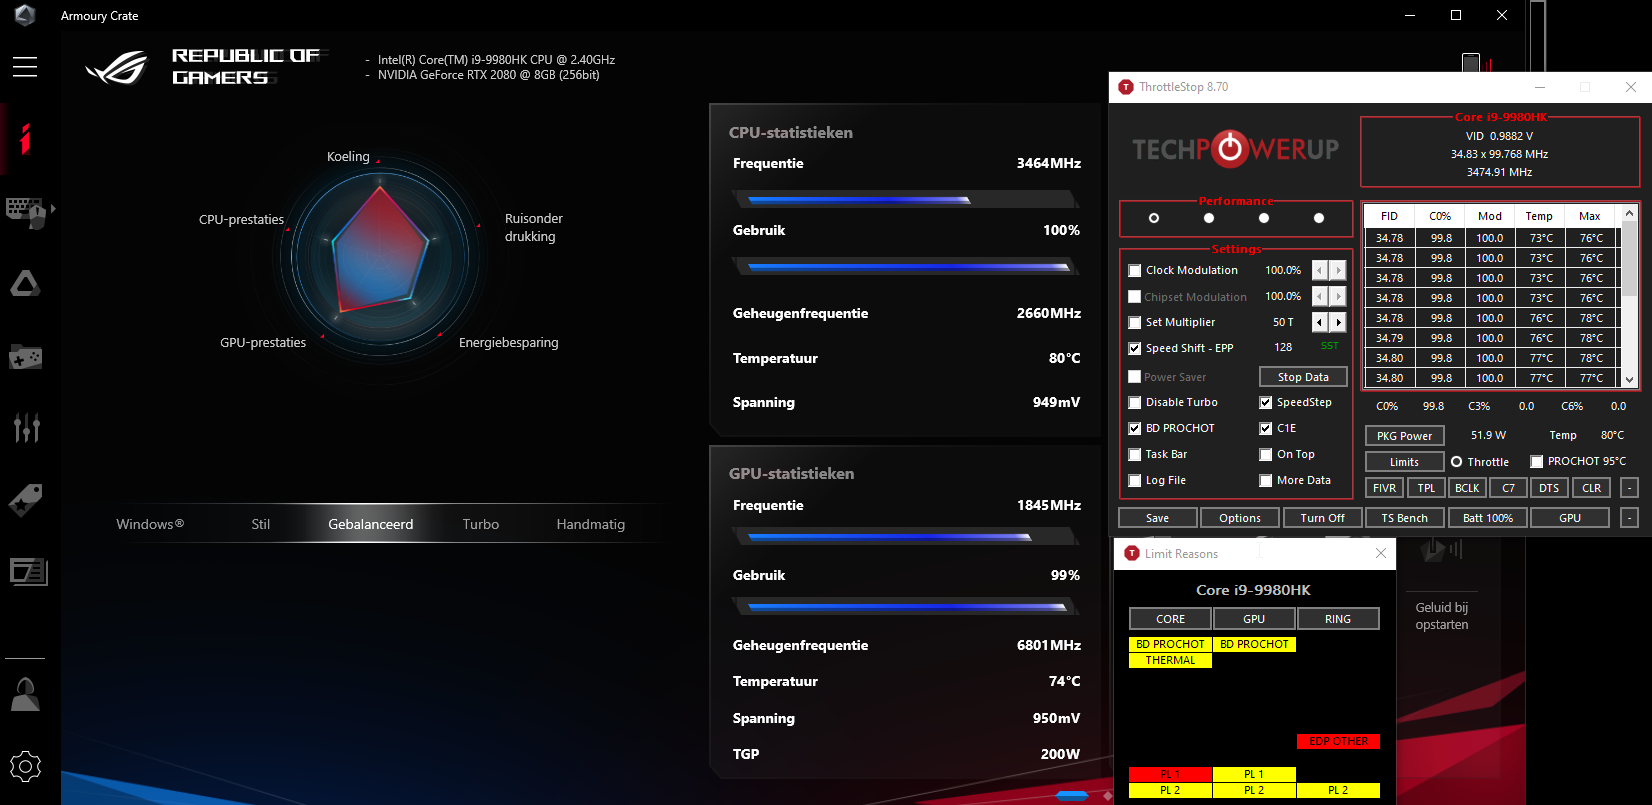
Task: Open the TPL power limits button
Action: 1426,488
